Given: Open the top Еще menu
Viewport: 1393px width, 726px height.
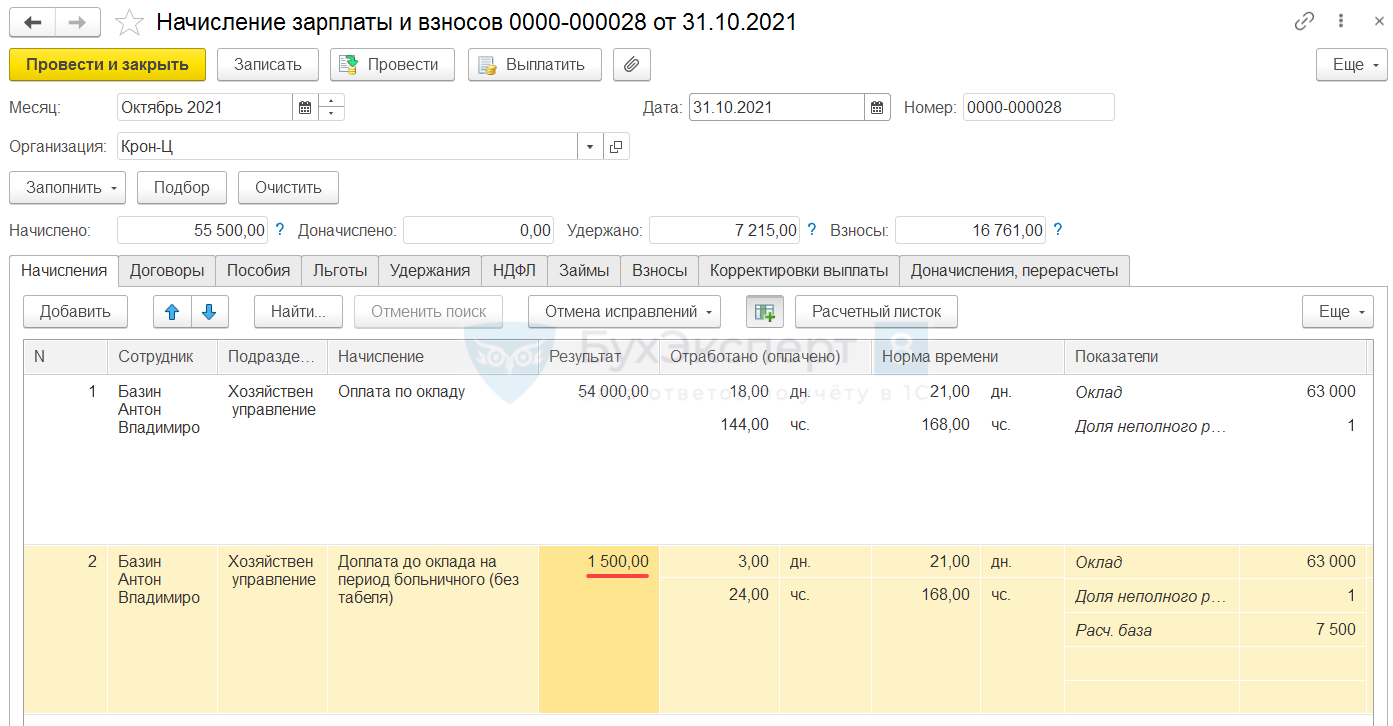Looking at the screenshot, I should click(x=1352, y=65).
